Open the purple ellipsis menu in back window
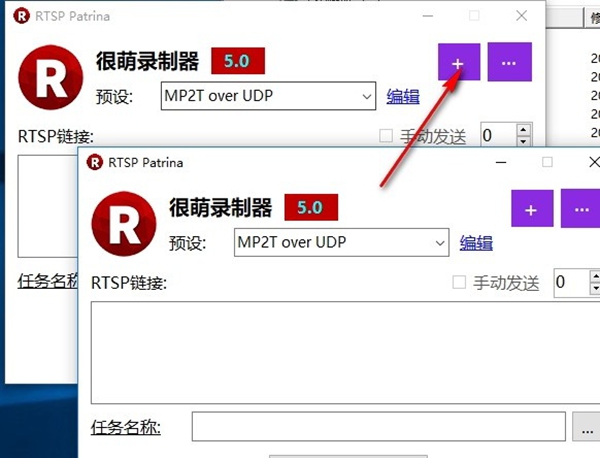Screen dimensions: 600x458 [509, 62]
